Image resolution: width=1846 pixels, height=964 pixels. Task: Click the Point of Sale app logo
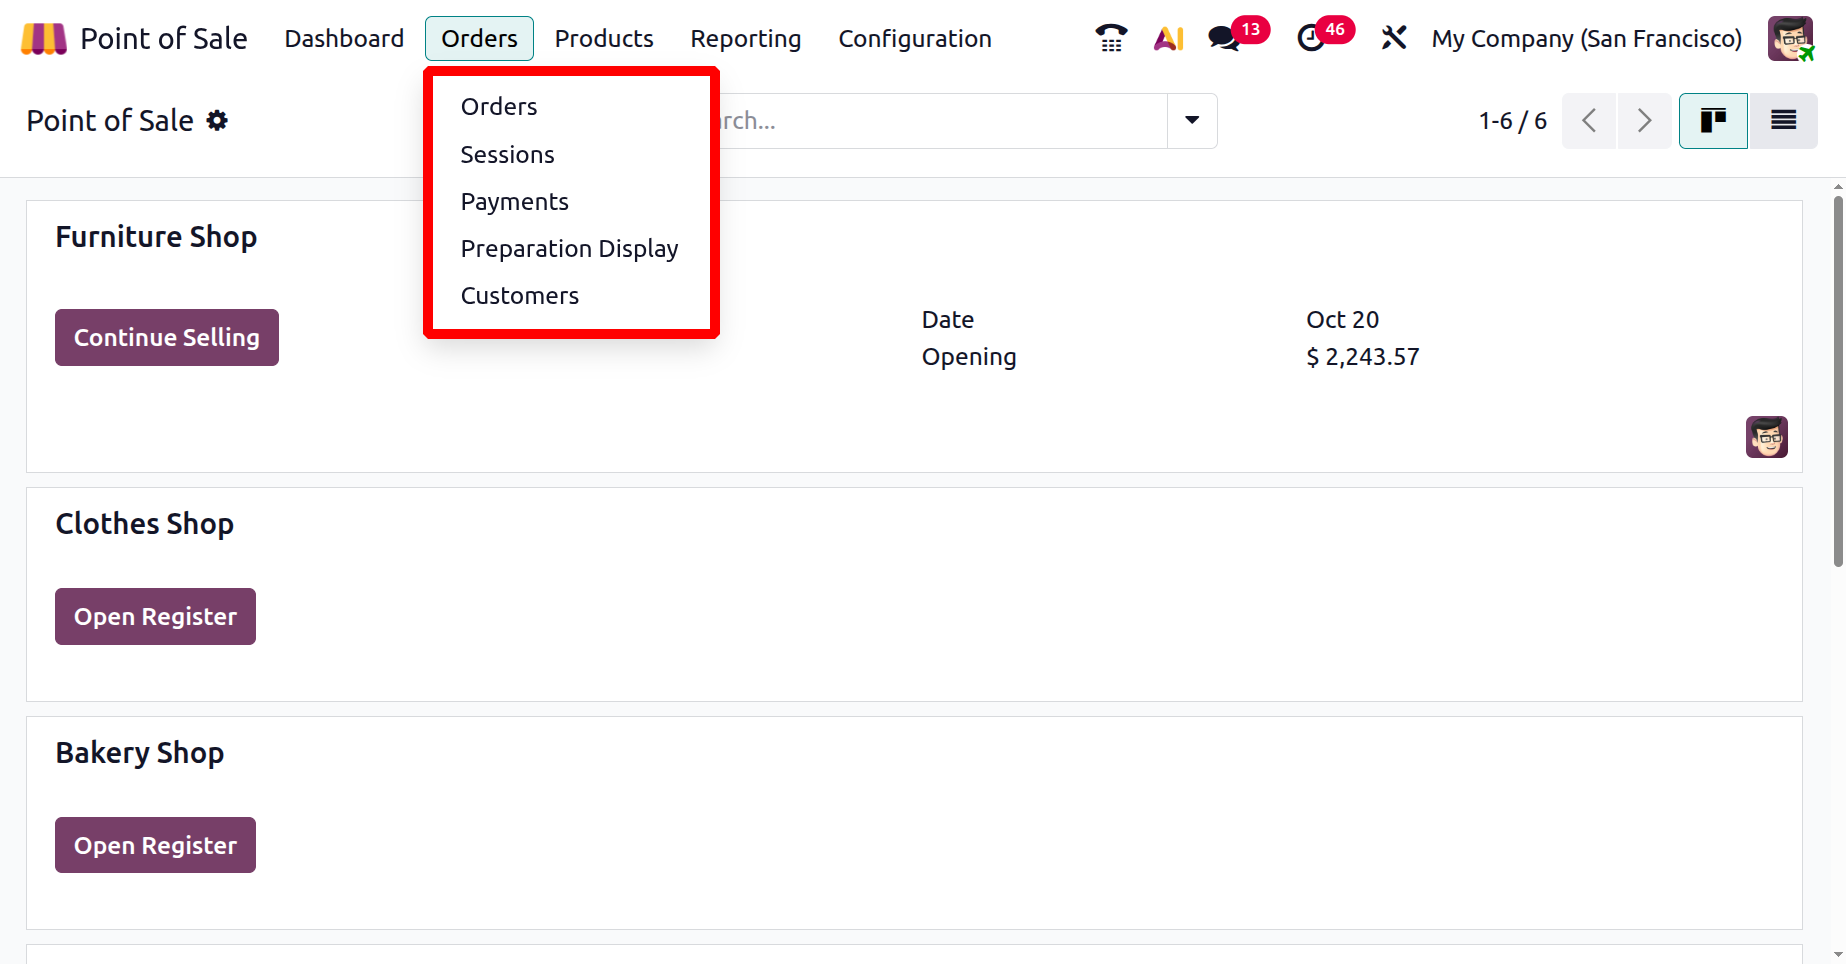click(43, 39)
